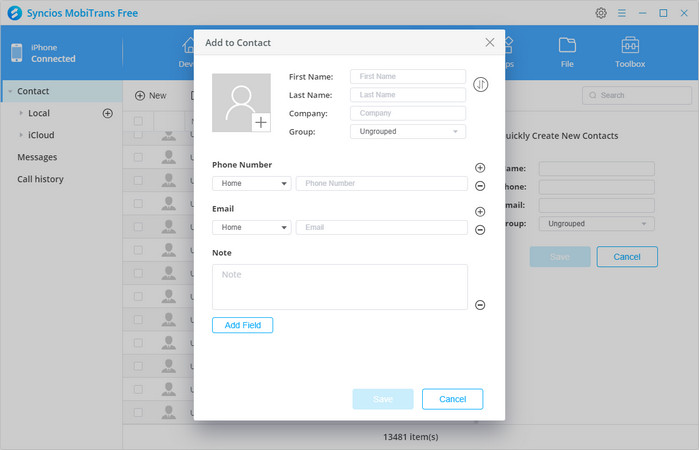Open the Toolbox tab
Image resolution: width=699 pixels, height=450 pixels.
(630, 53)
